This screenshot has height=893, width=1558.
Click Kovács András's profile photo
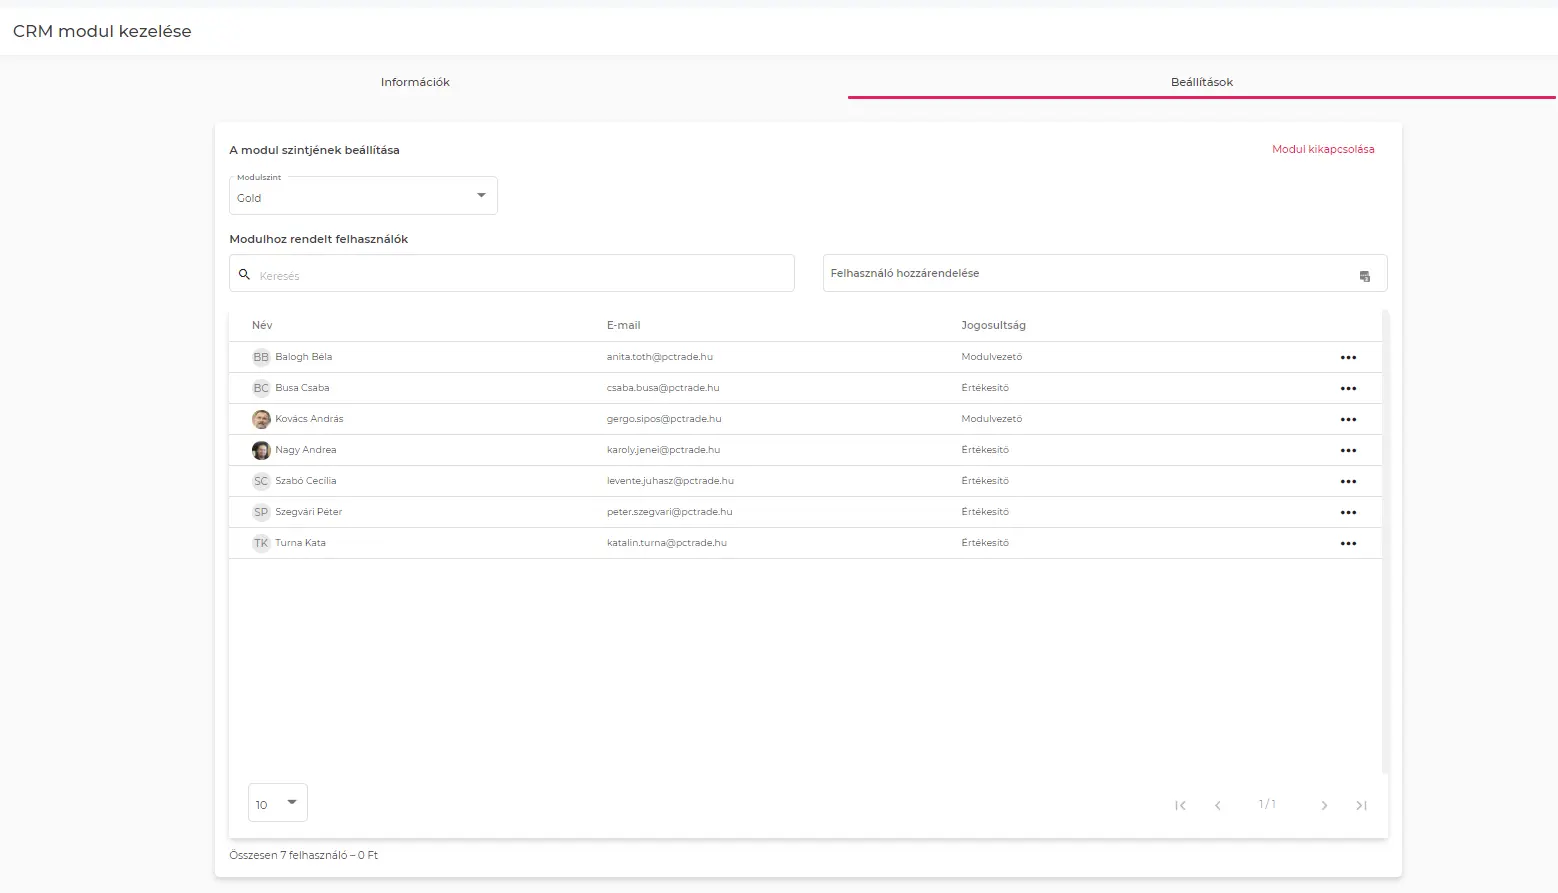[x=261, y=419]
